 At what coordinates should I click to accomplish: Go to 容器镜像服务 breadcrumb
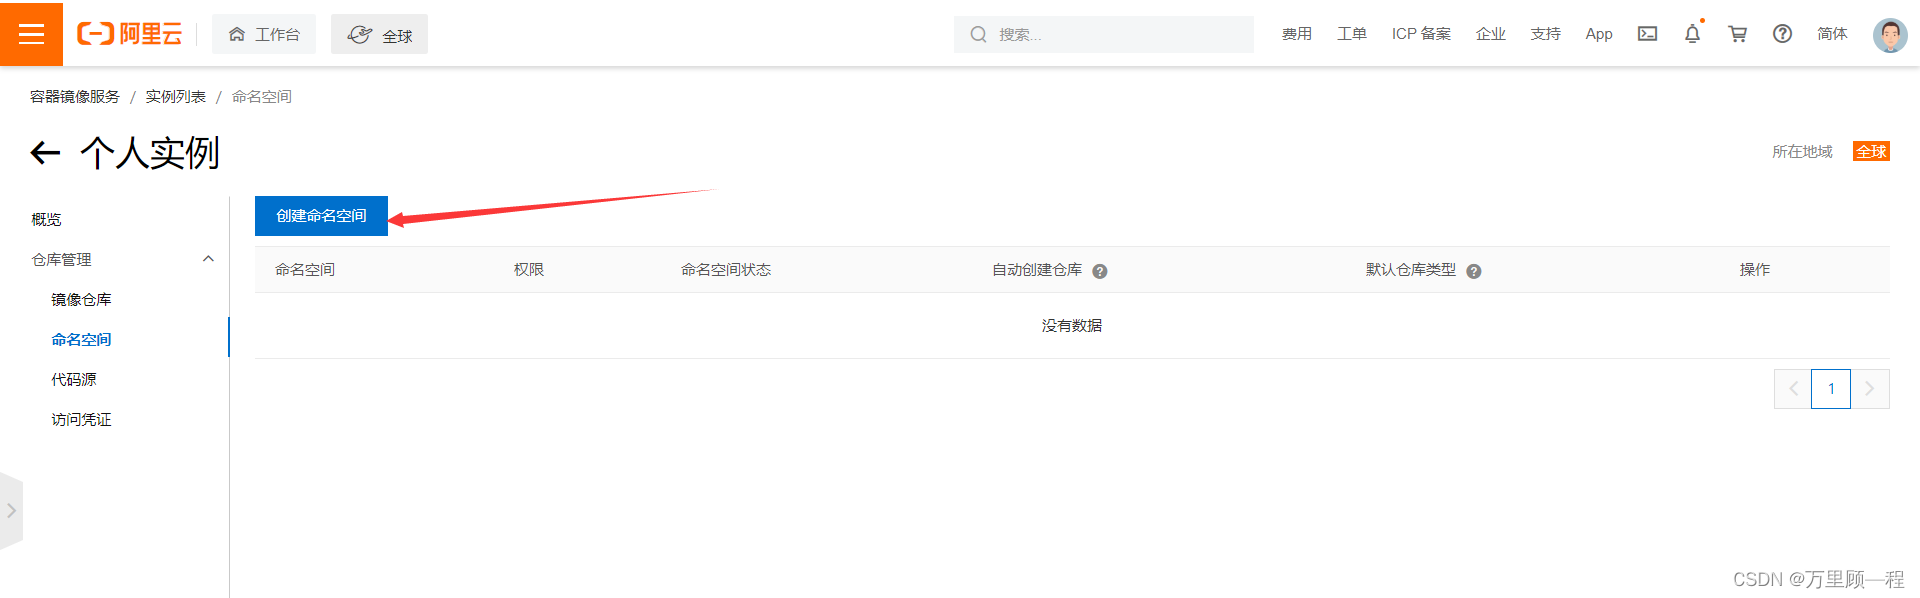[x=75, y=97]
